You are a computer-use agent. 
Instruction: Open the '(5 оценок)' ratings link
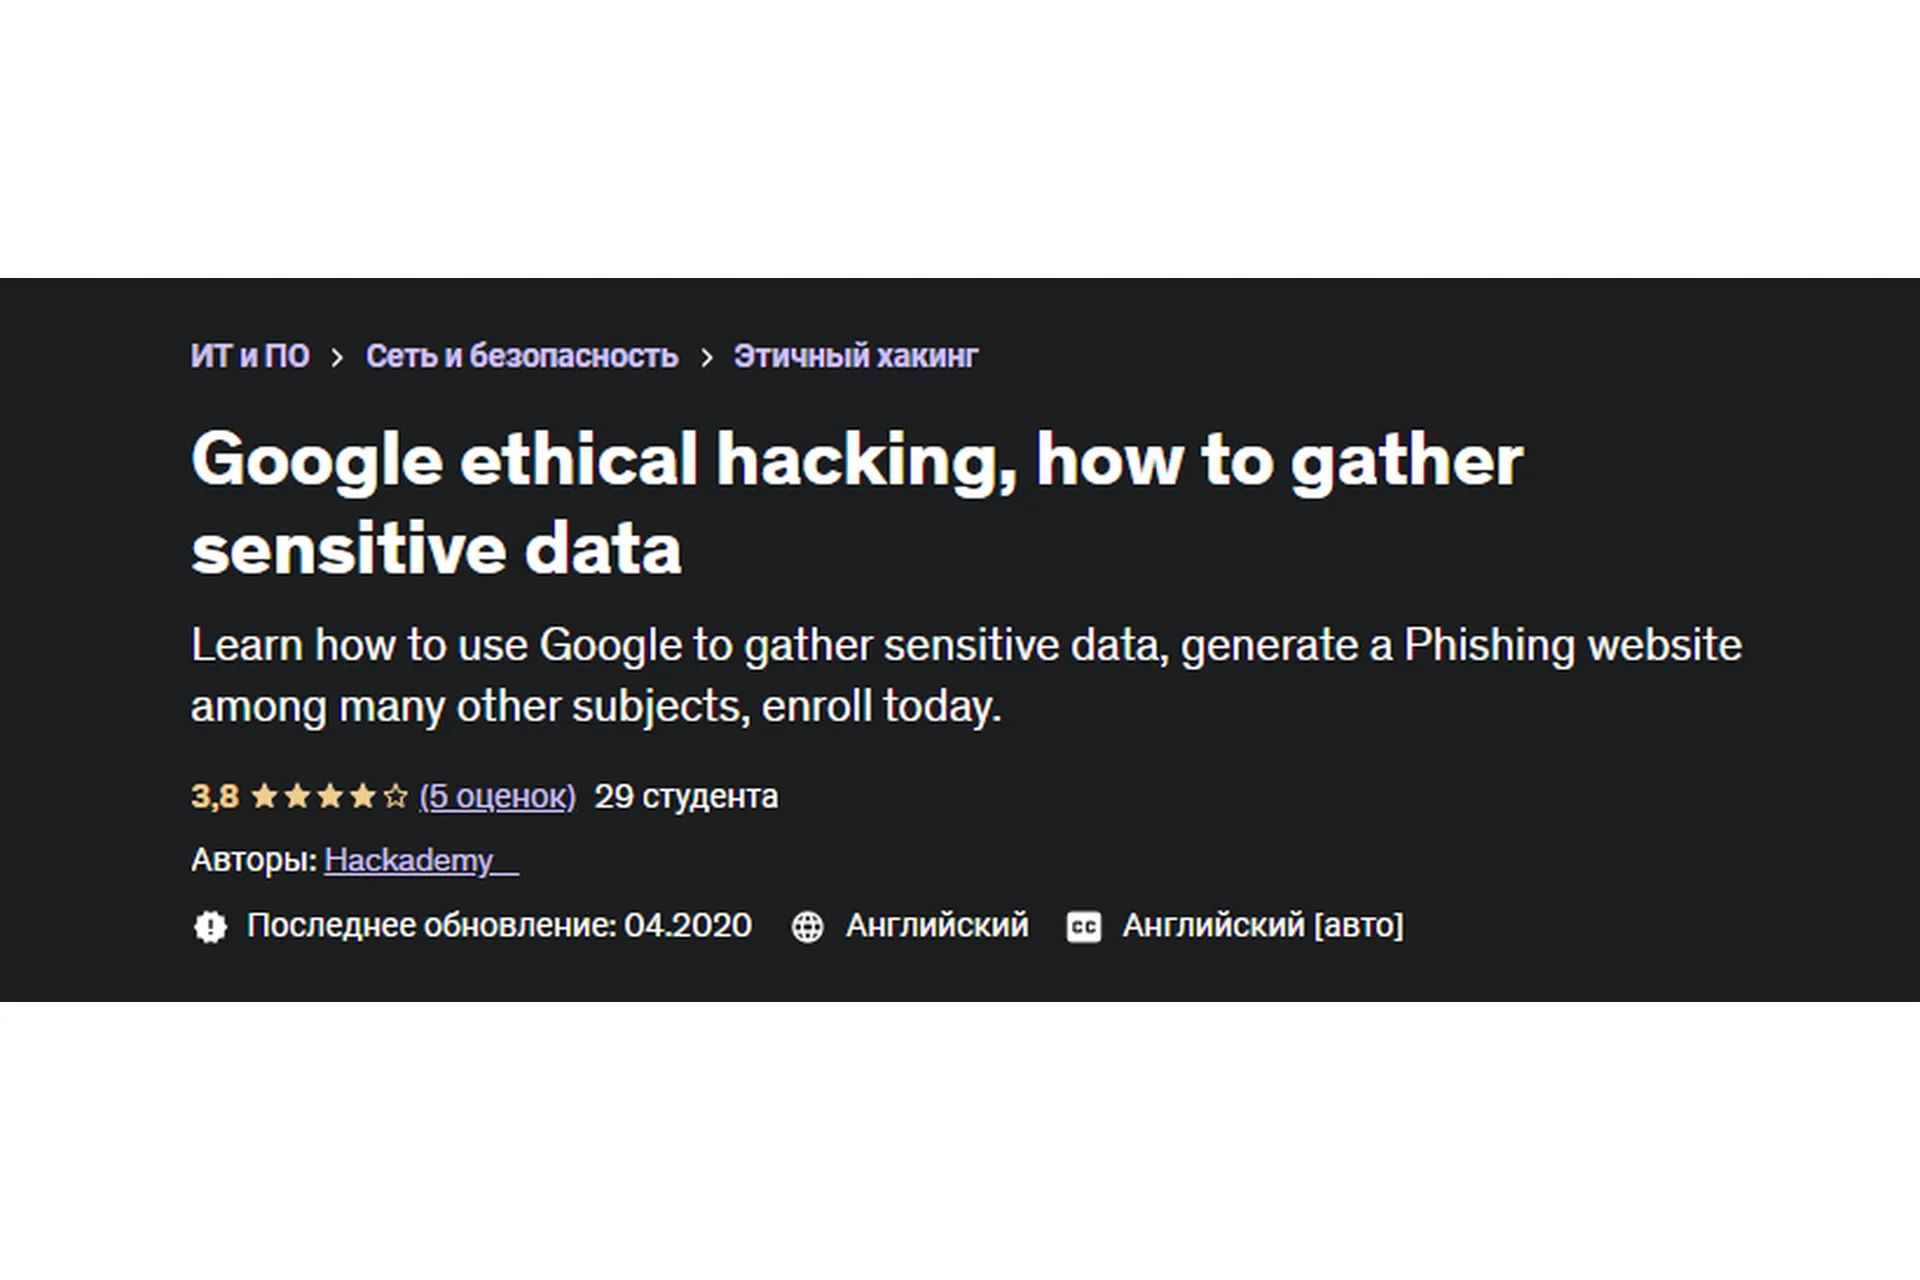click(x=497, y=796)
